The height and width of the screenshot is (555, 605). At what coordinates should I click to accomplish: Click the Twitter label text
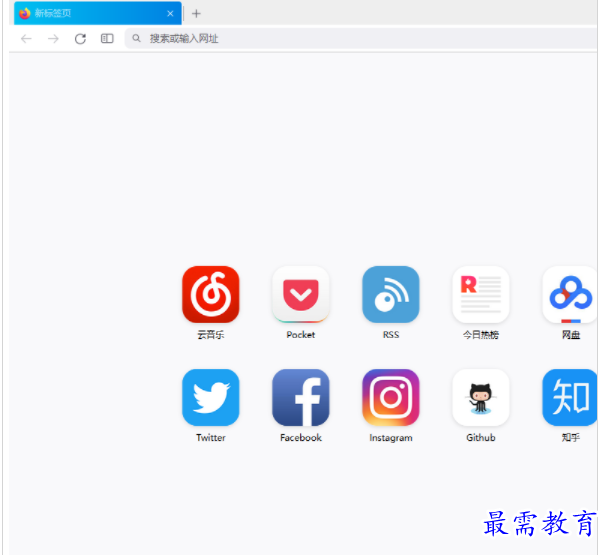[x=211, y=438]
